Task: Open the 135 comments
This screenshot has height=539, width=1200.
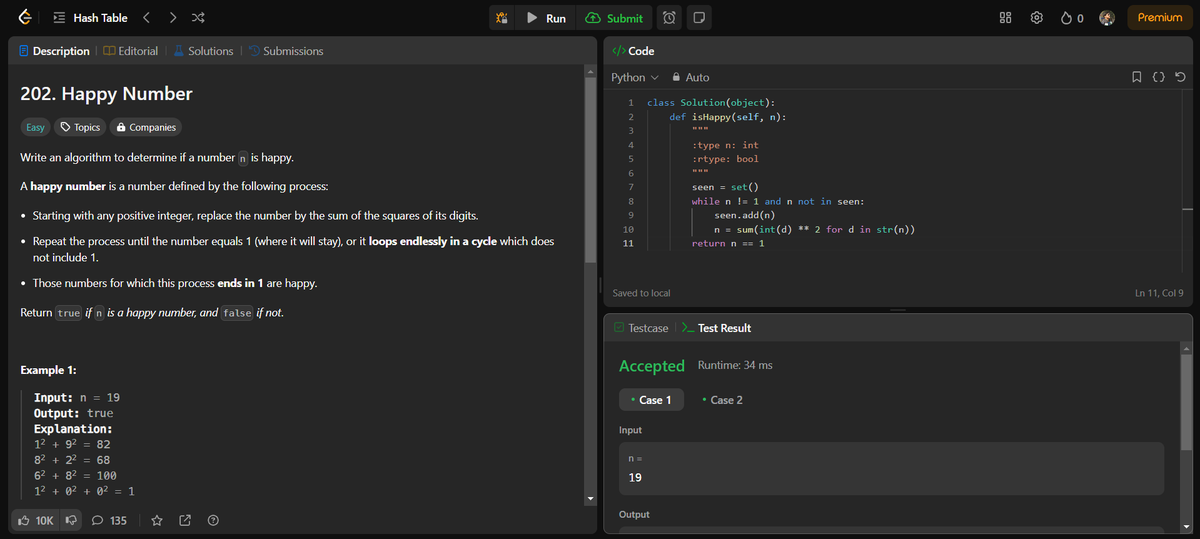Action: [109, 520]
